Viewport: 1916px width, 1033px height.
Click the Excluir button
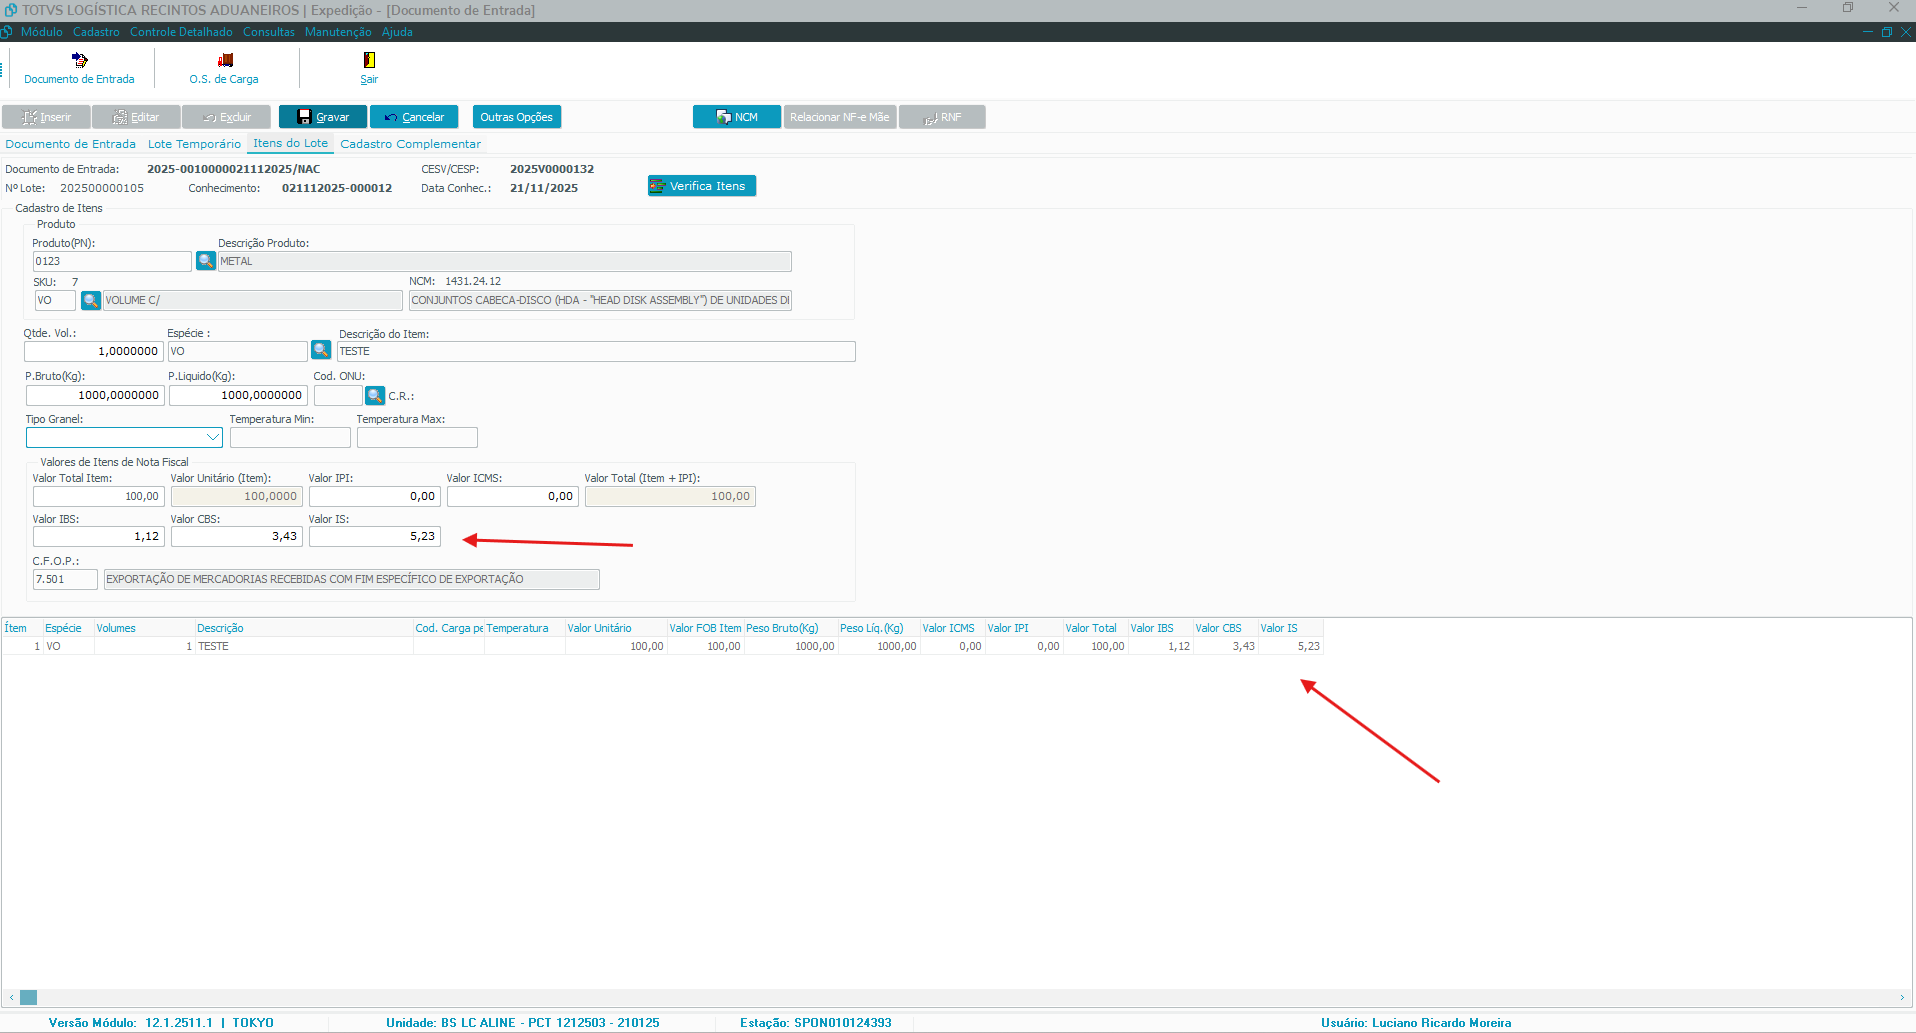click(x=226, y=117)
